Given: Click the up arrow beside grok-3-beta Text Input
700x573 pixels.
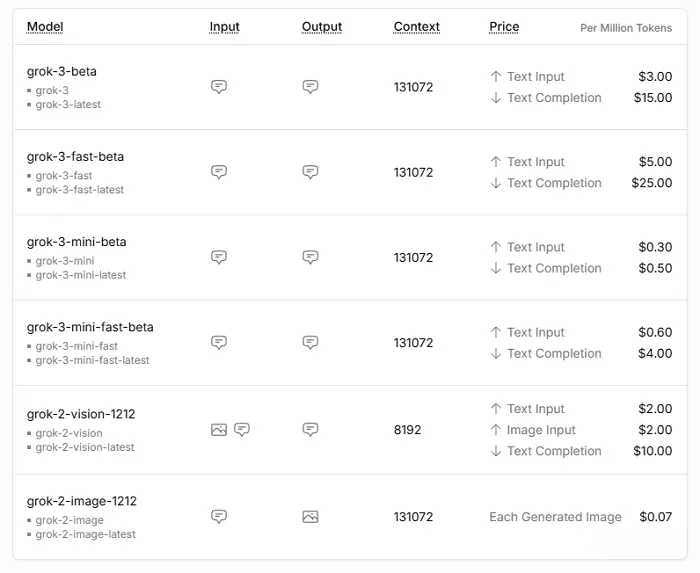Looking at the screenshot, I should (x=496, y=76).
